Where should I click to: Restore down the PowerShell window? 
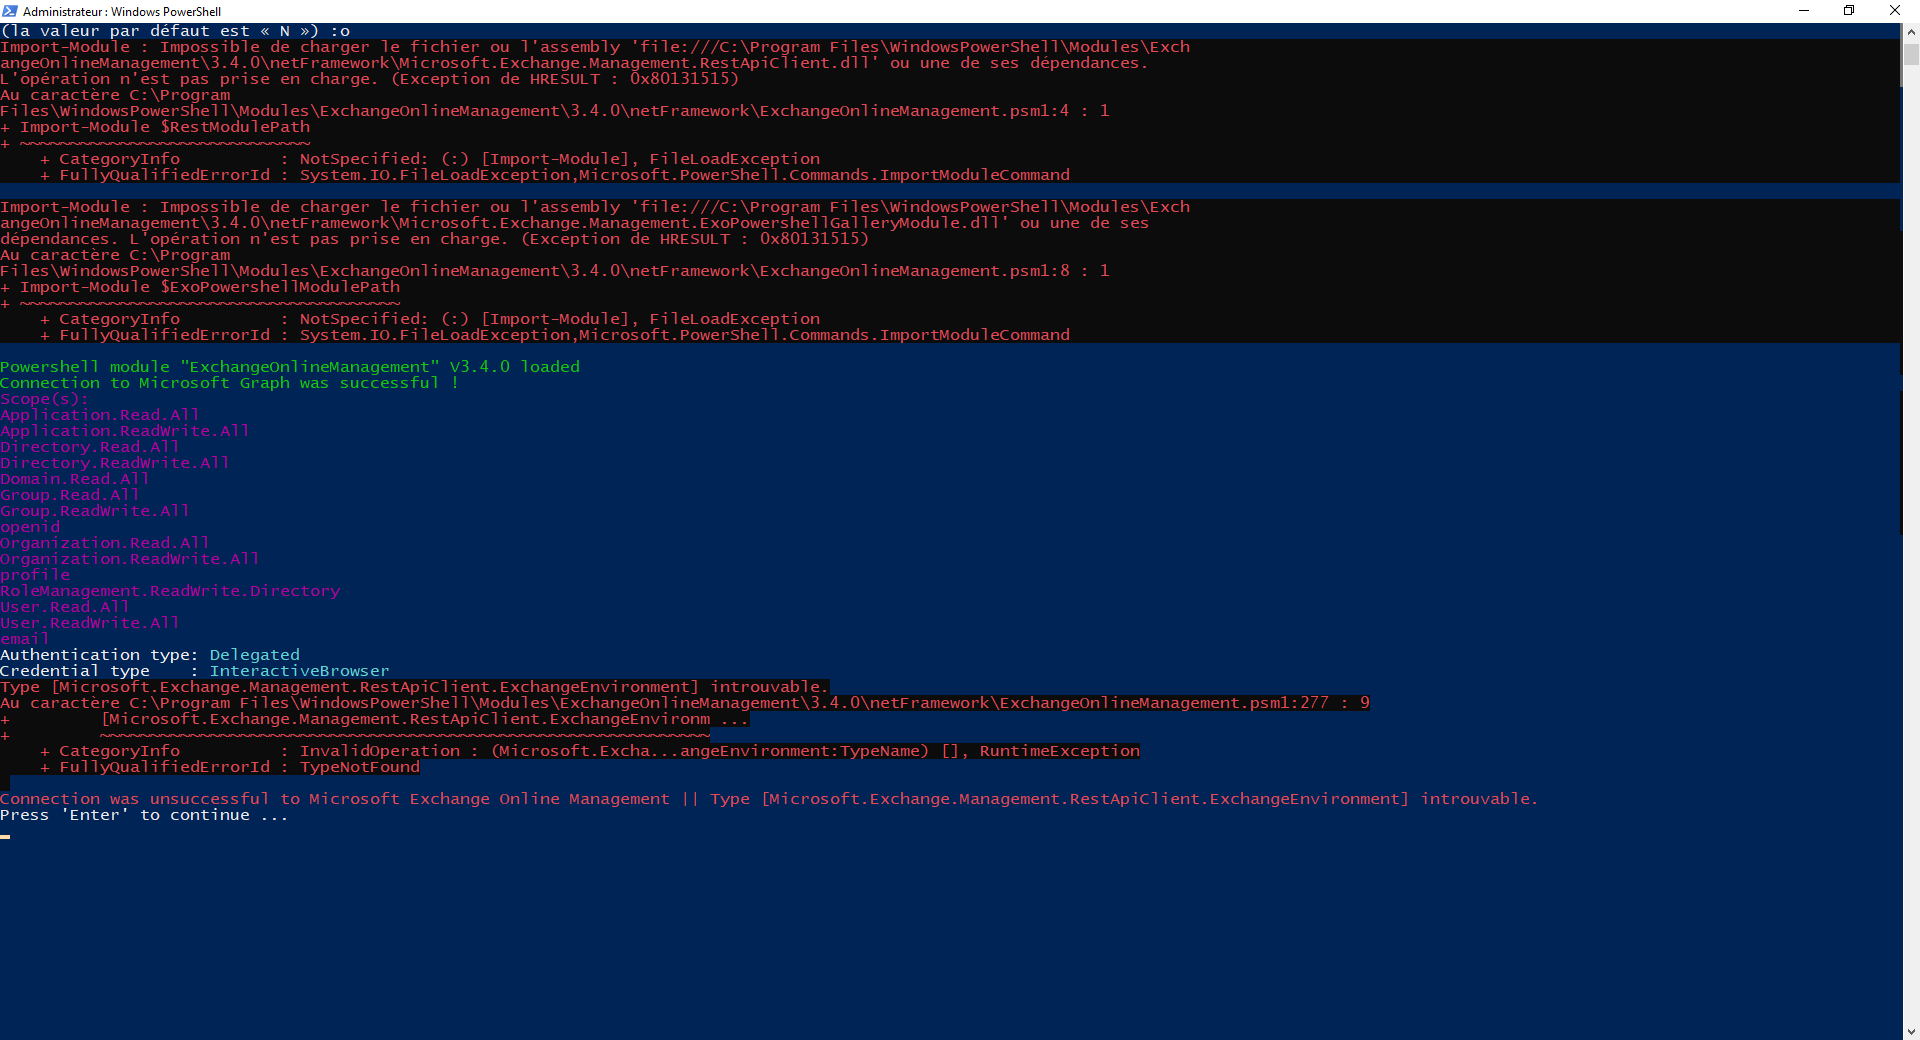[x=1849, y=11]
